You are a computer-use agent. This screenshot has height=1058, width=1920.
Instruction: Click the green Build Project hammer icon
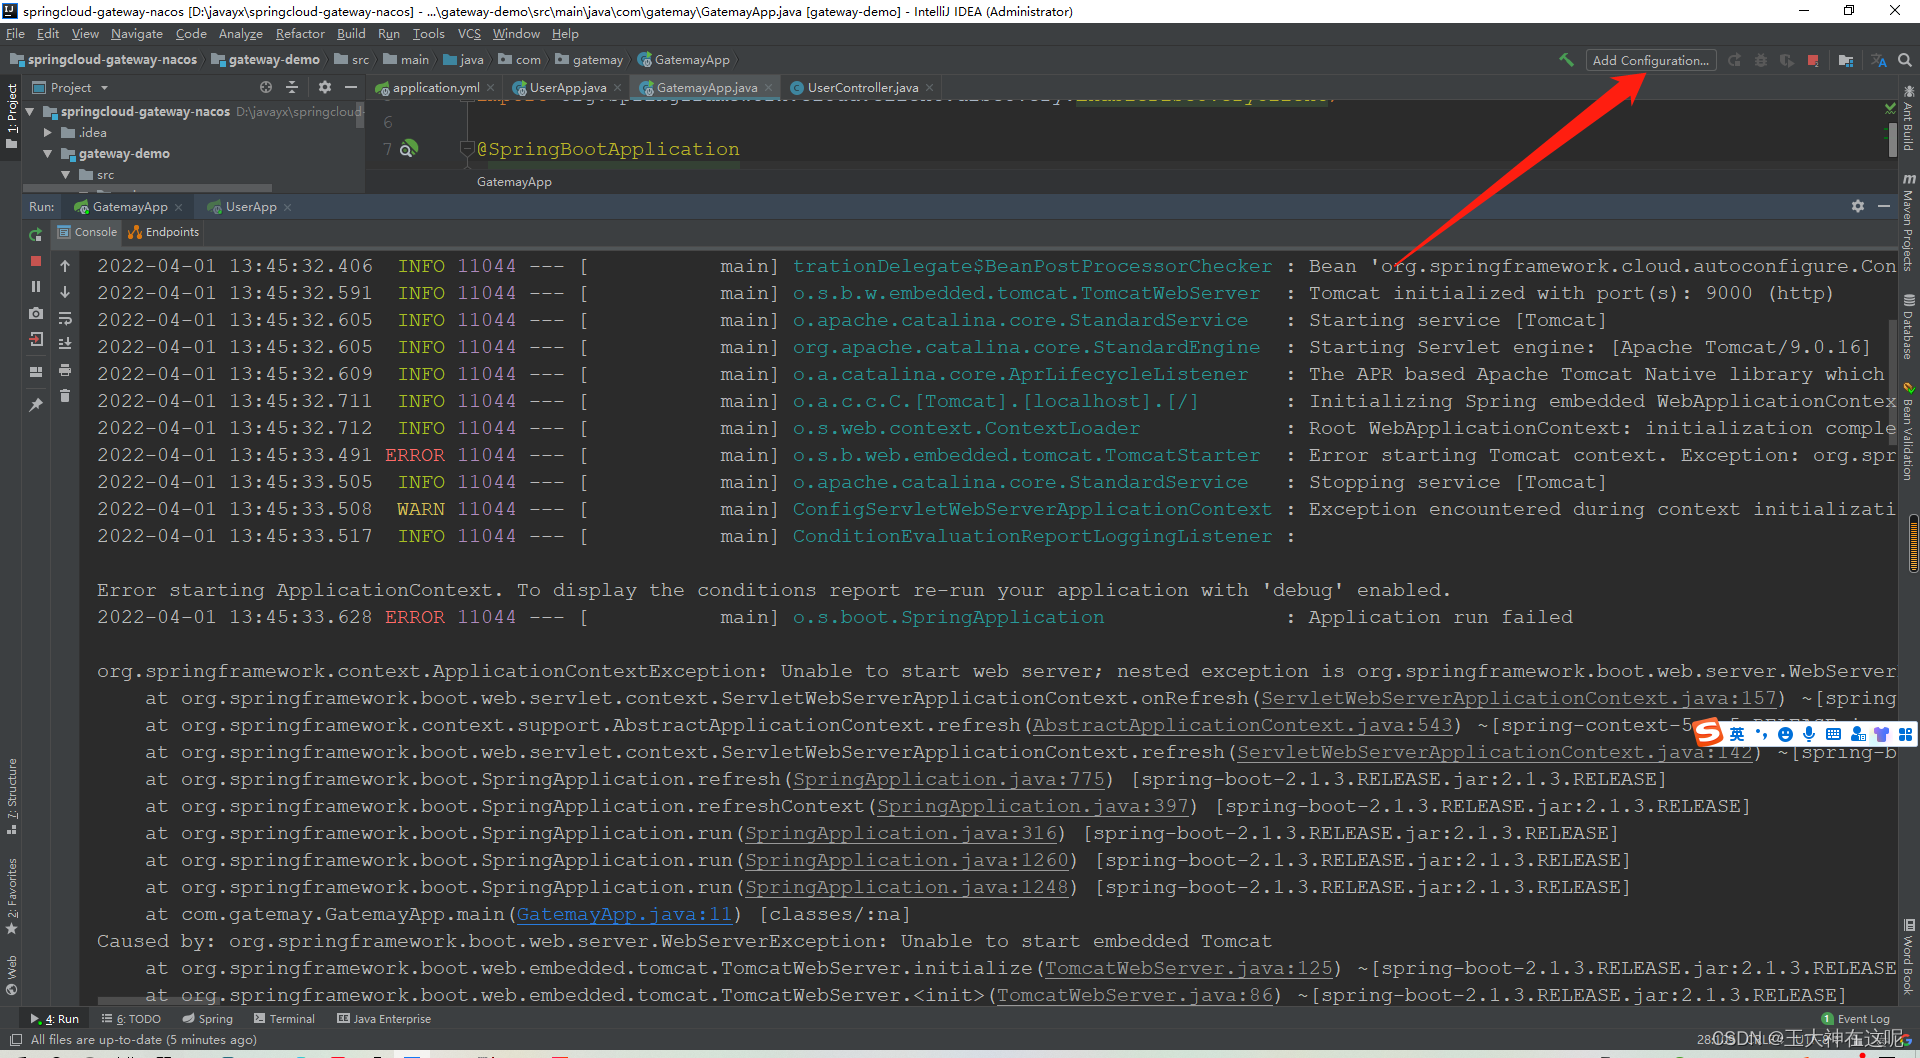[1566, 60]
